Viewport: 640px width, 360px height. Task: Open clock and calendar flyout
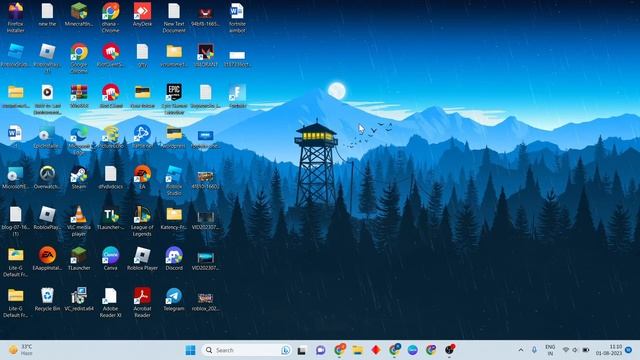coord(609,350)
